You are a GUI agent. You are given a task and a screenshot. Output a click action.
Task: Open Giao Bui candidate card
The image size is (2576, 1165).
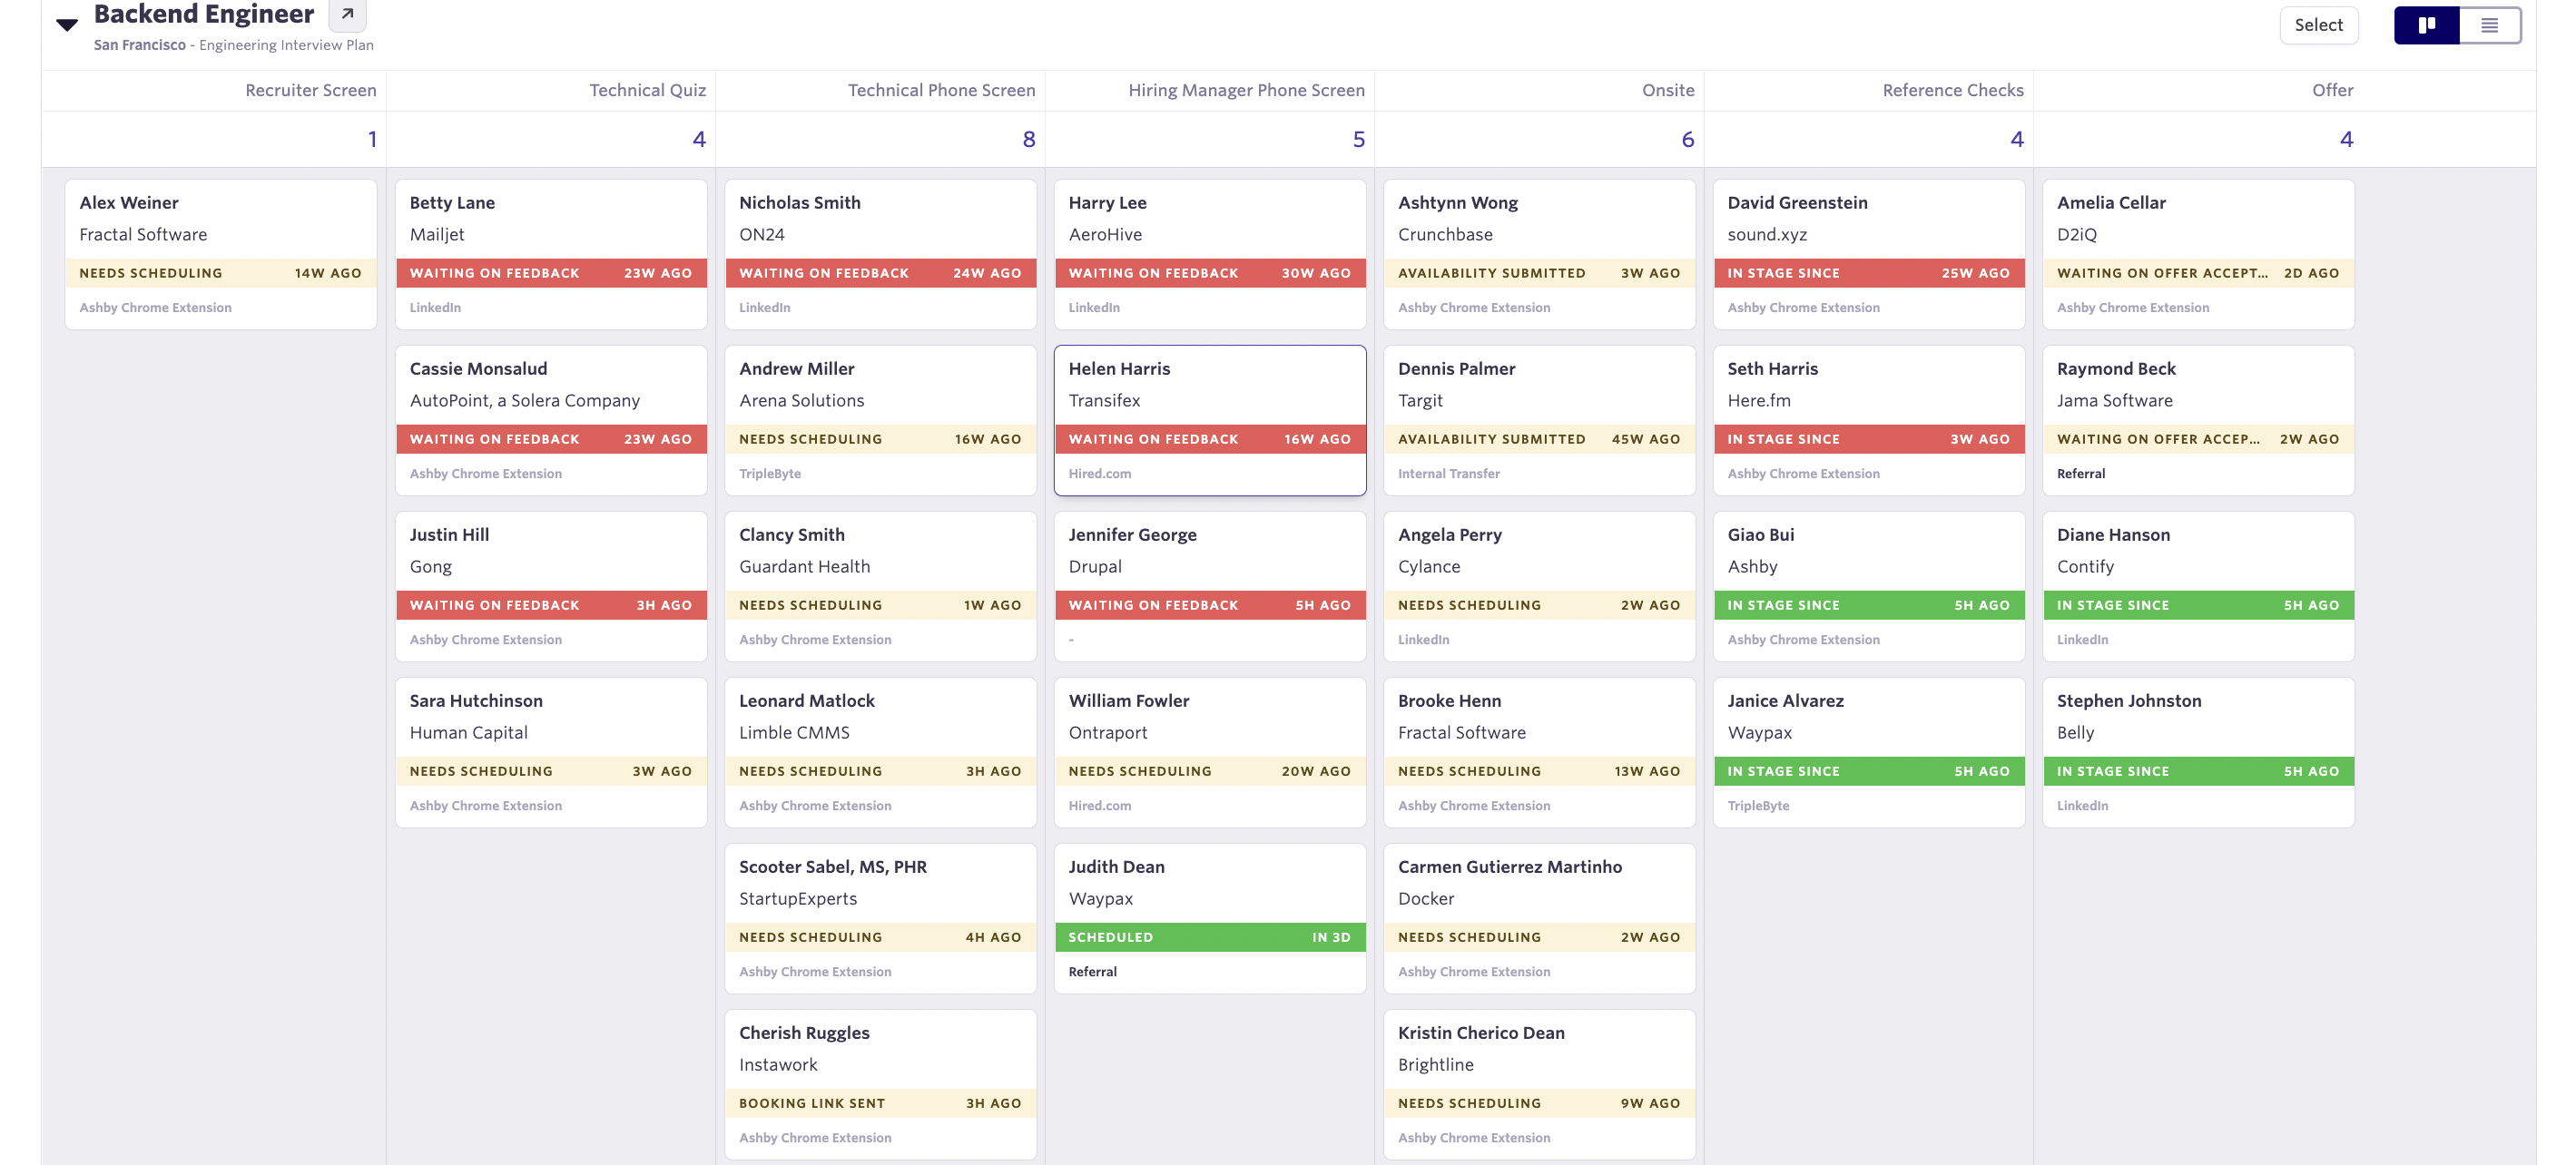1869,586
